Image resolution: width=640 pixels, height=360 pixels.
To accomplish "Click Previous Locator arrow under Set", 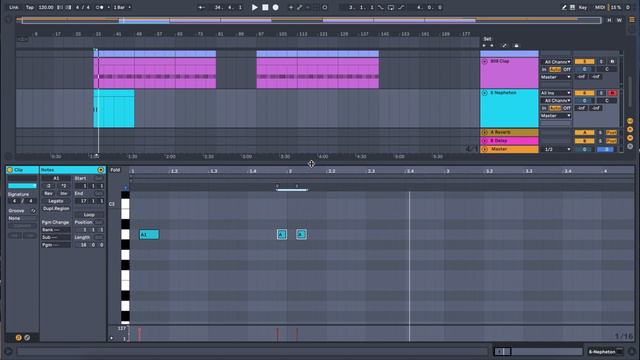I will pyautogui.click(x=484, y=46).
